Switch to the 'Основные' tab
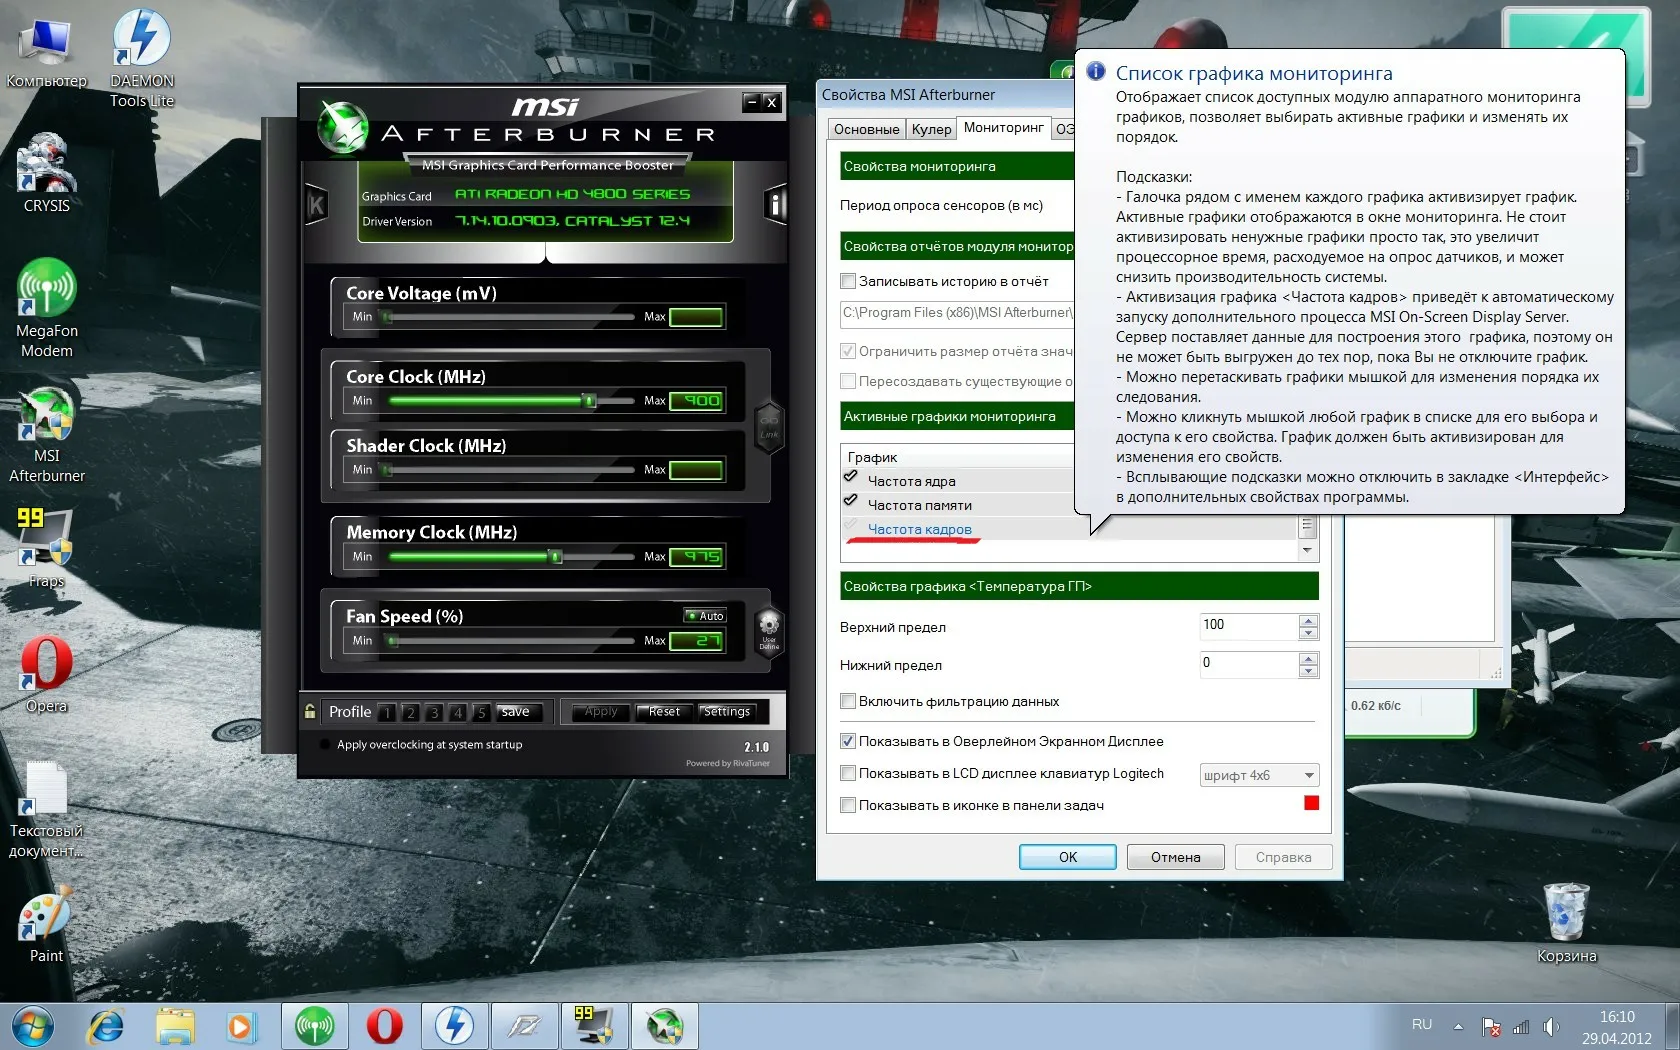 point(866,129)
